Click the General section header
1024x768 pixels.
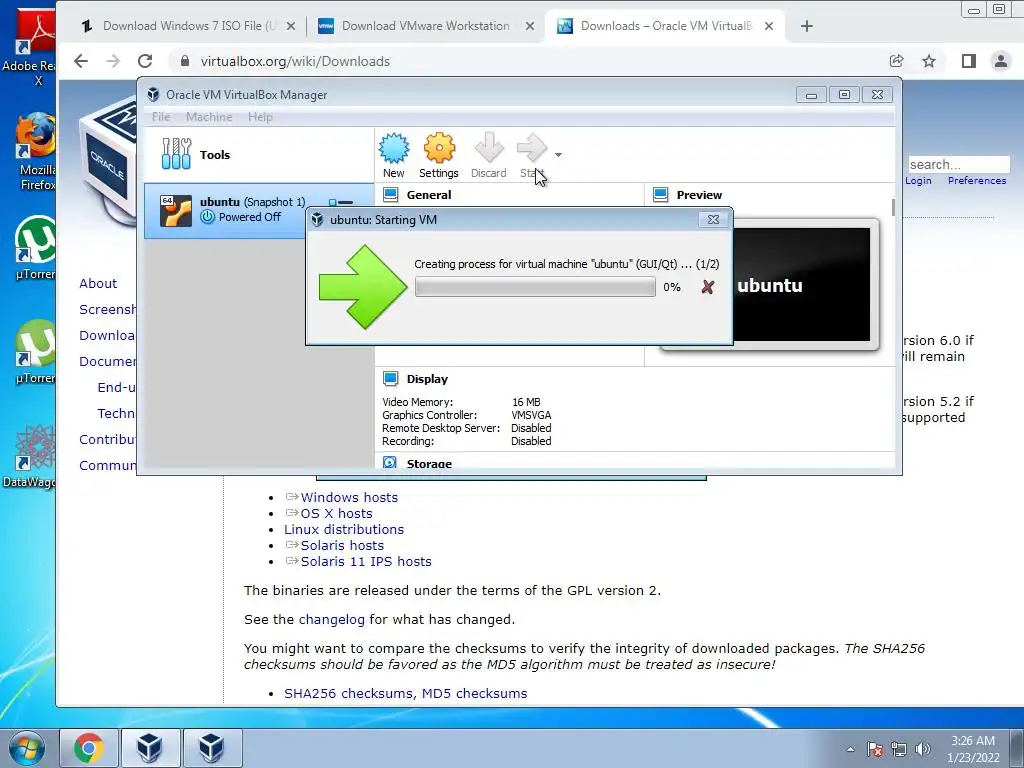click(428, 195)
